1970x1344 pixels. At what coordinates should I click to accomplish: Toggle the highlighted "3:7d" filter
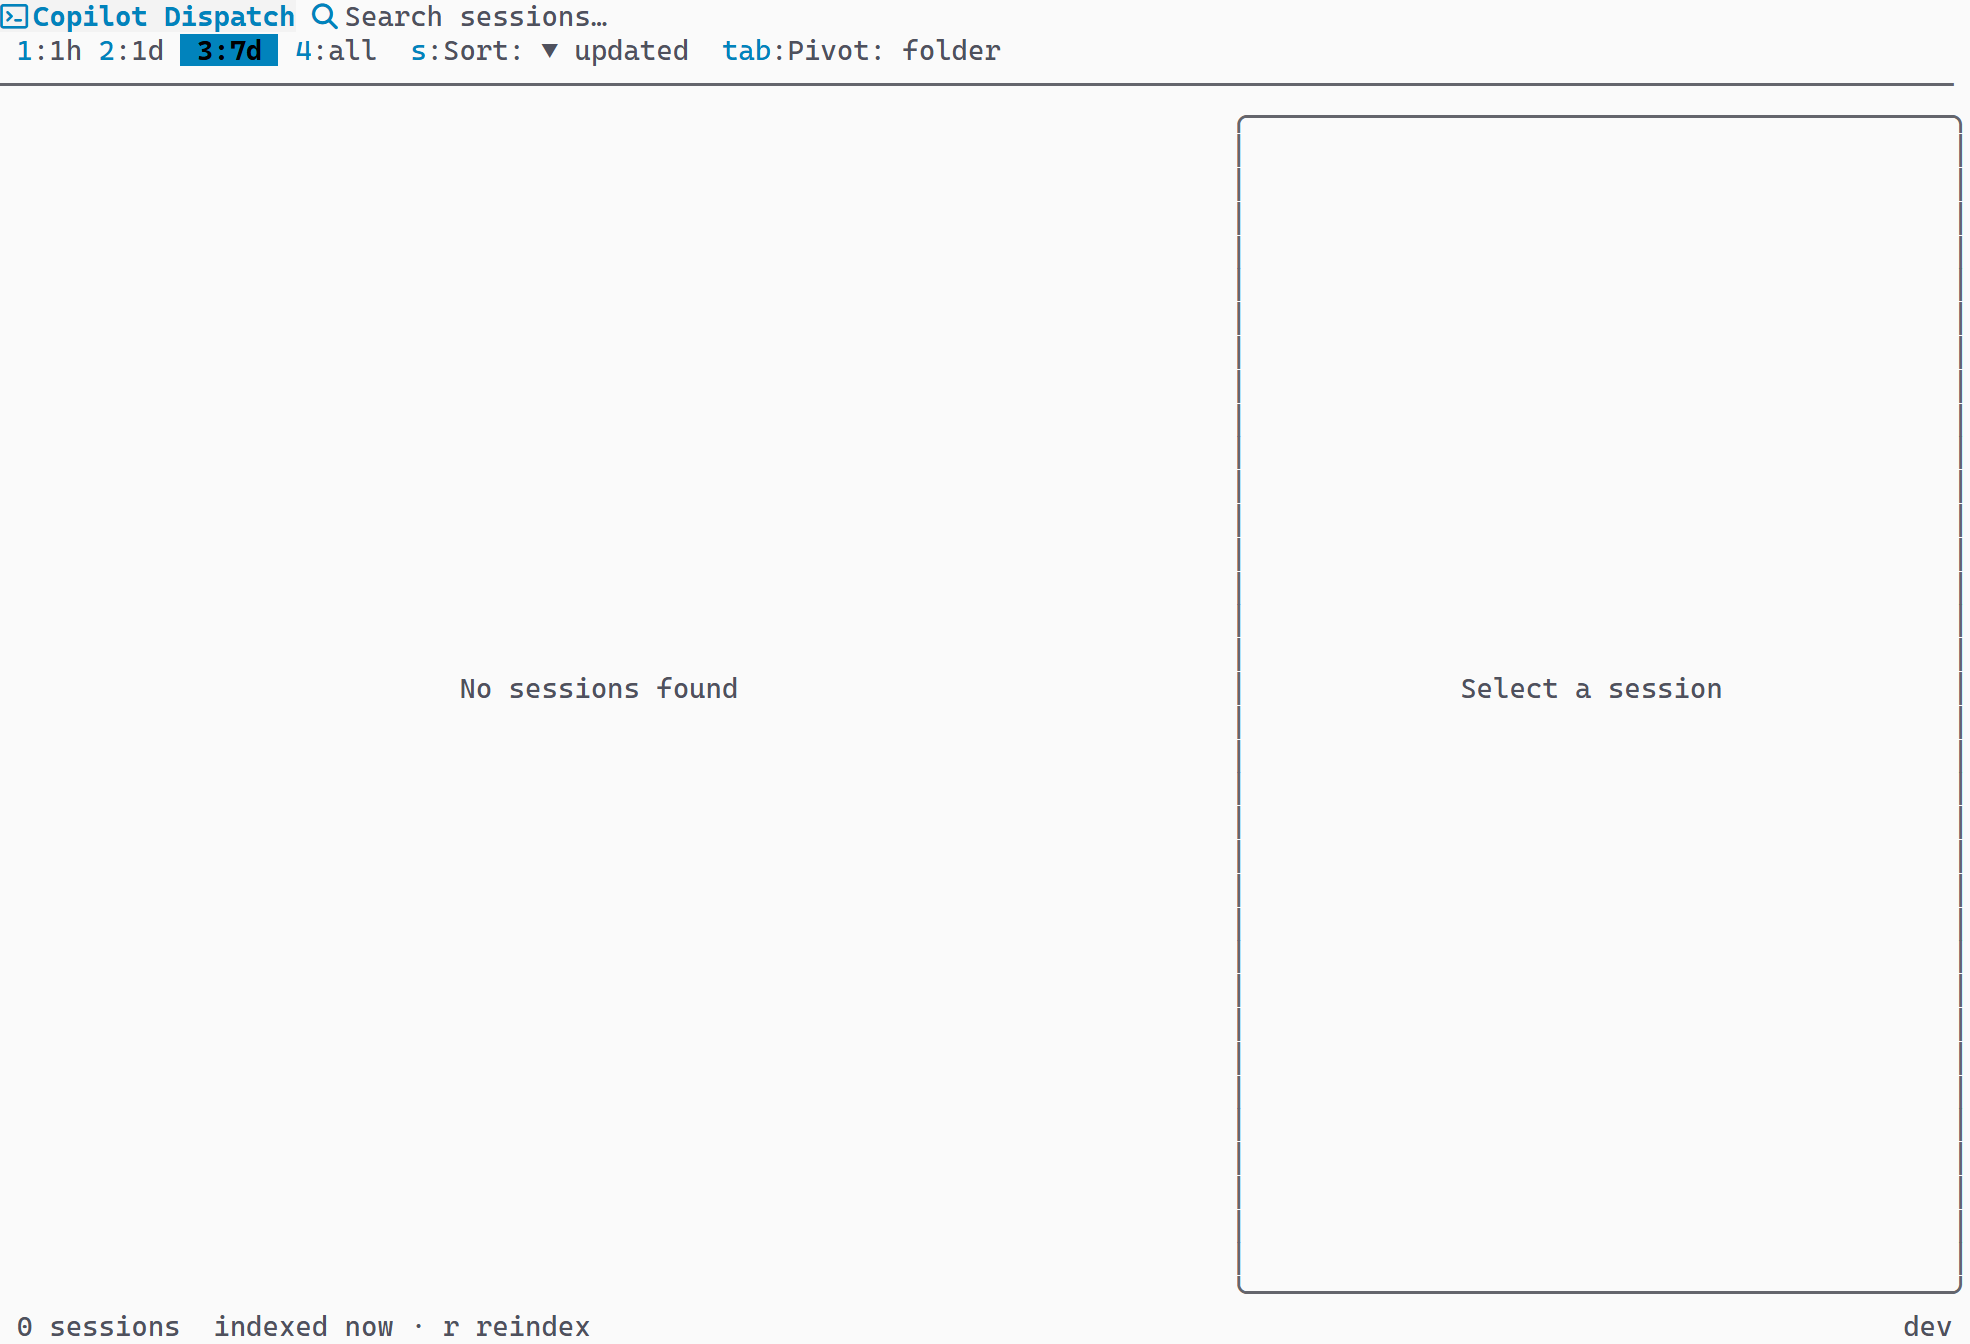(228, 51)
